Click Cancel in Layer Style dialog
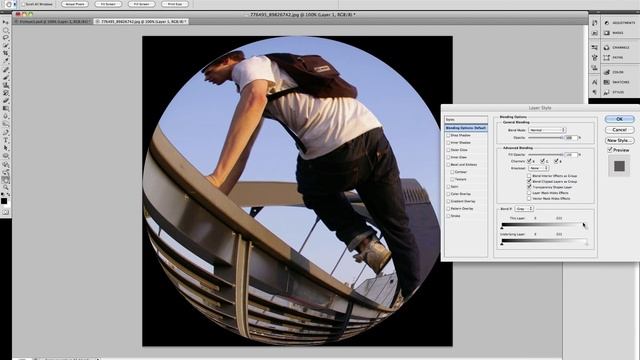 pyautogui.click(x=619, y=129)
